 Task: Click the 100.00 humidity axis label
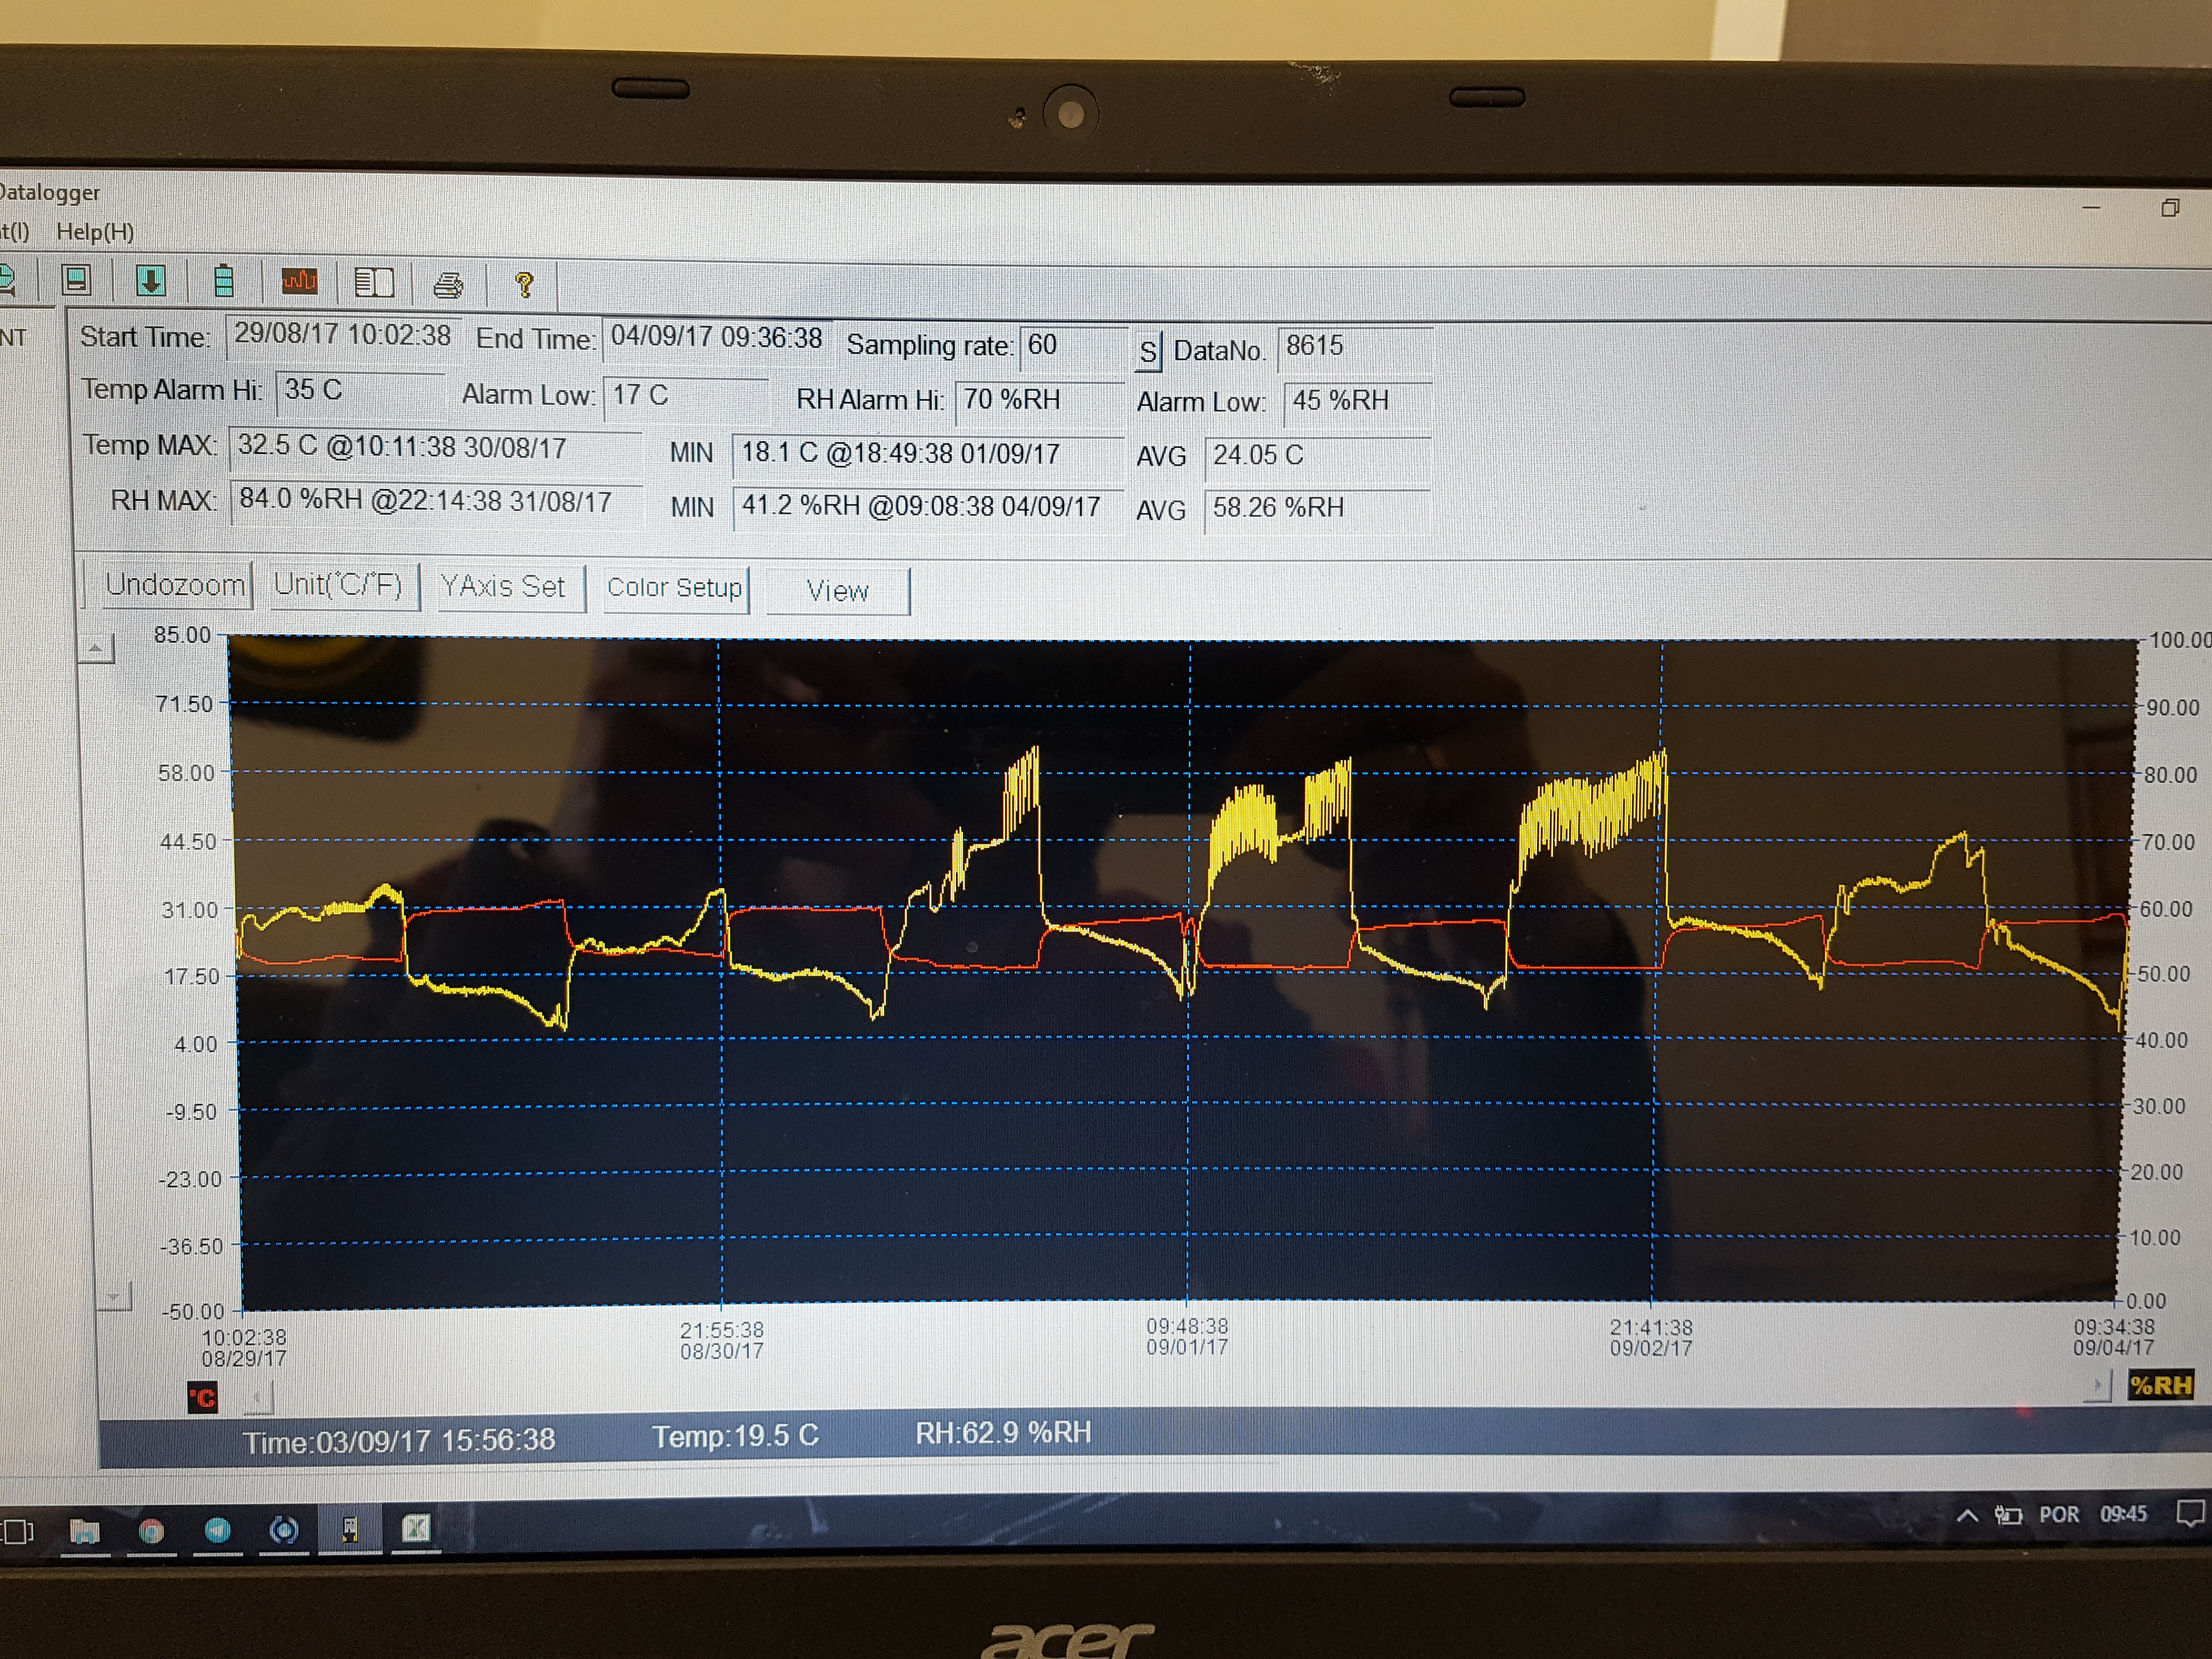(2180, 640)
